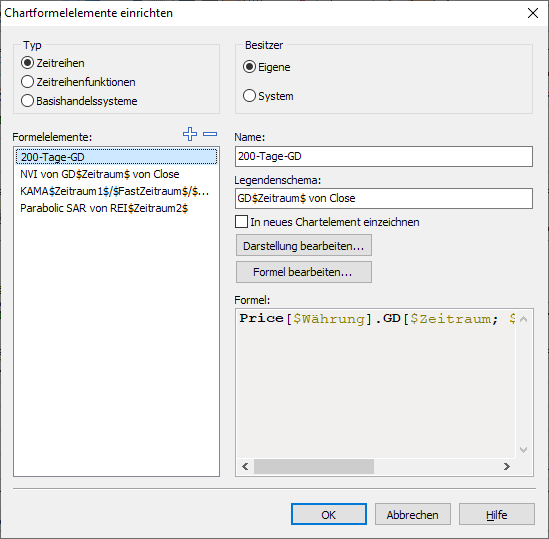This screenshot has width=549, height=539.
Task: Pick the KAMA$Zeitraum1$ formula element
Action: coord(116,191)
